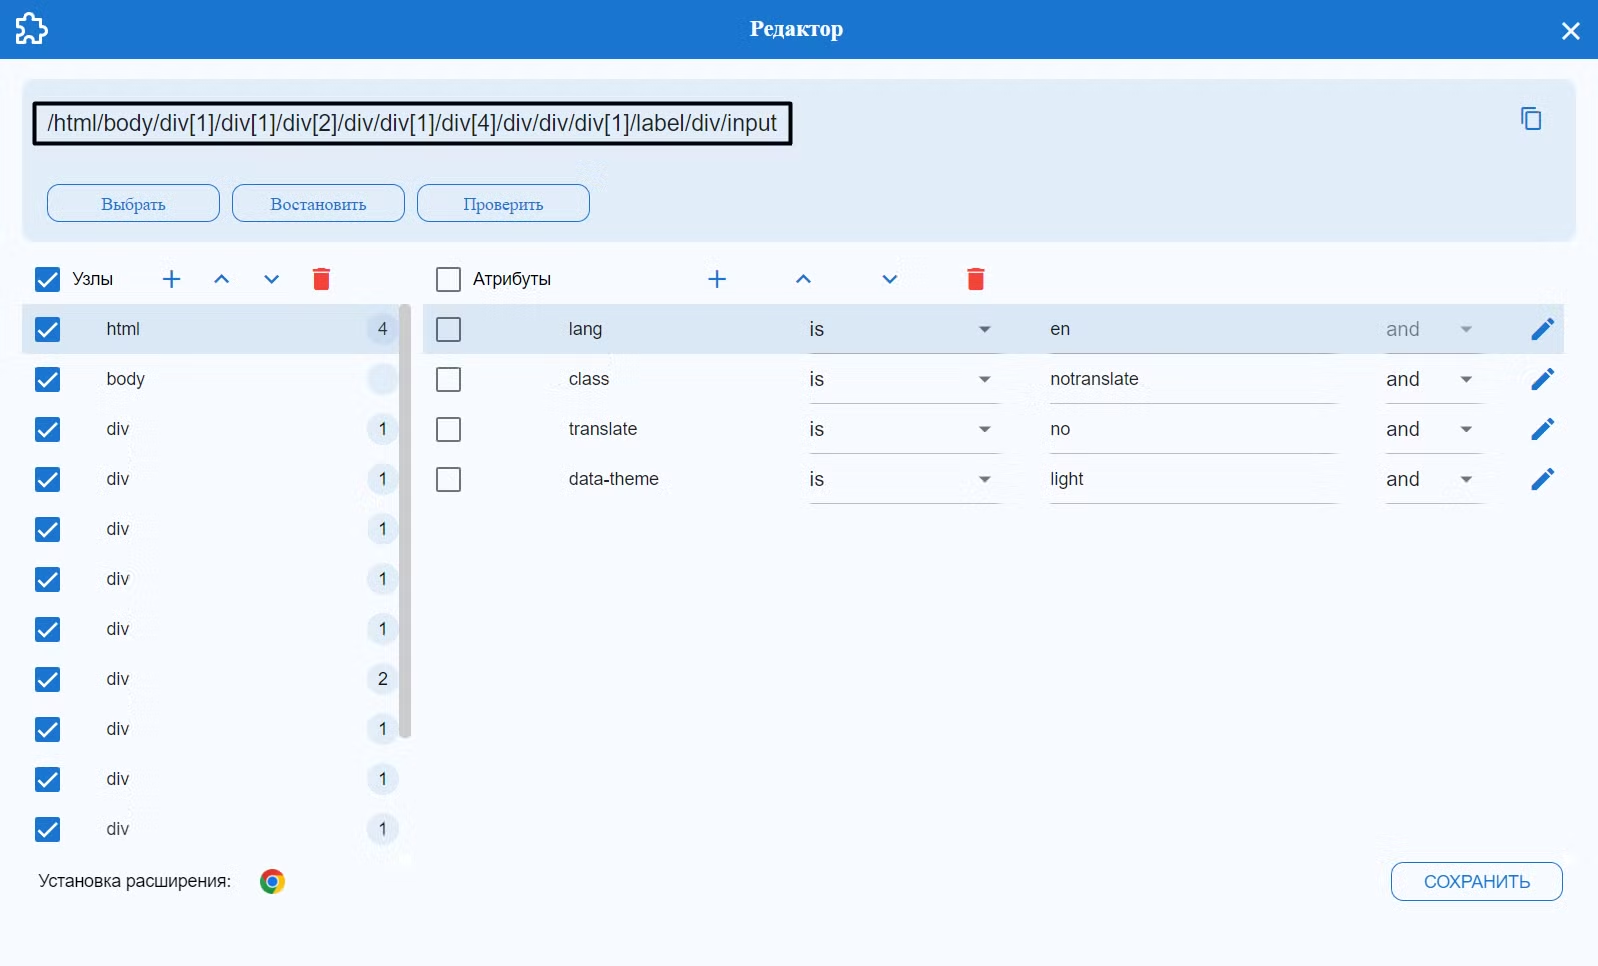Add a new node with plus icon
1598x966 pixels.
click(172, 279)
